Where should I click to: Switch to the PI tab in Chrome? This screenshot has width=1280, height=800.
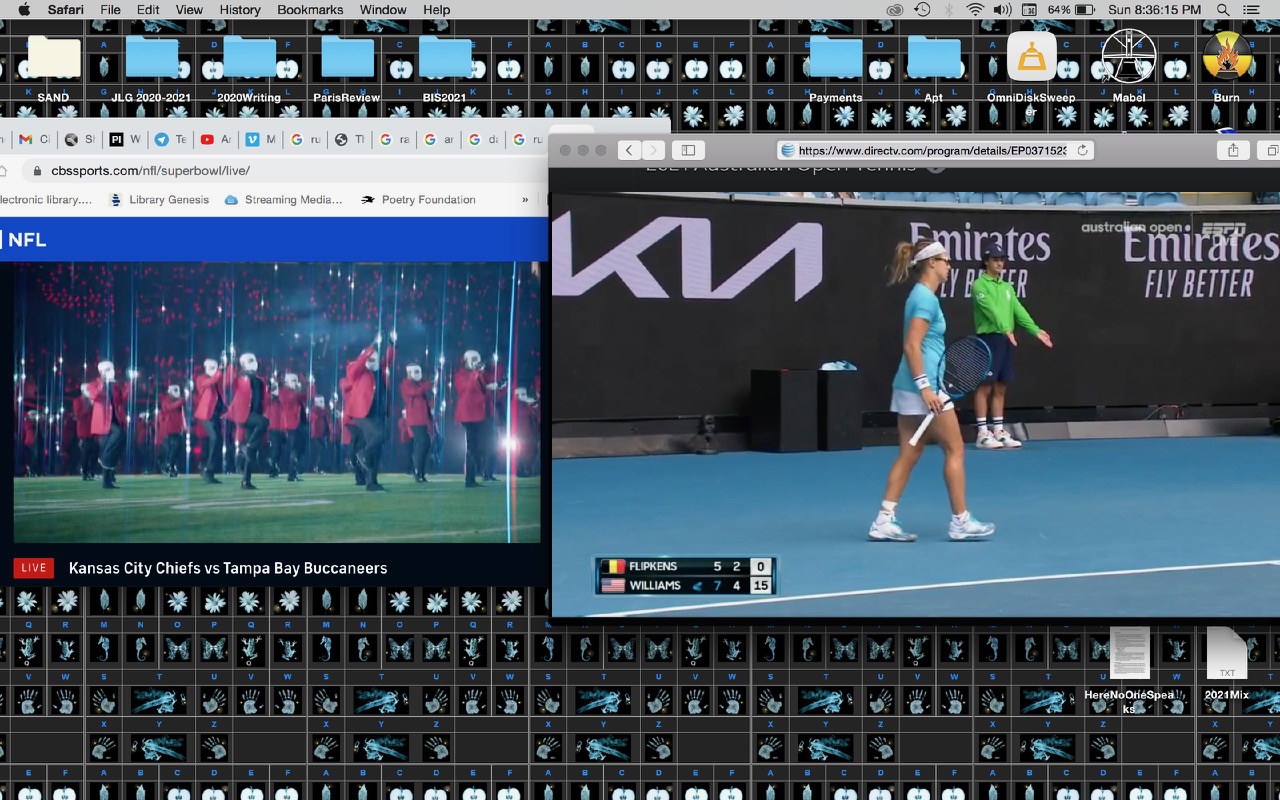[125, 139]
